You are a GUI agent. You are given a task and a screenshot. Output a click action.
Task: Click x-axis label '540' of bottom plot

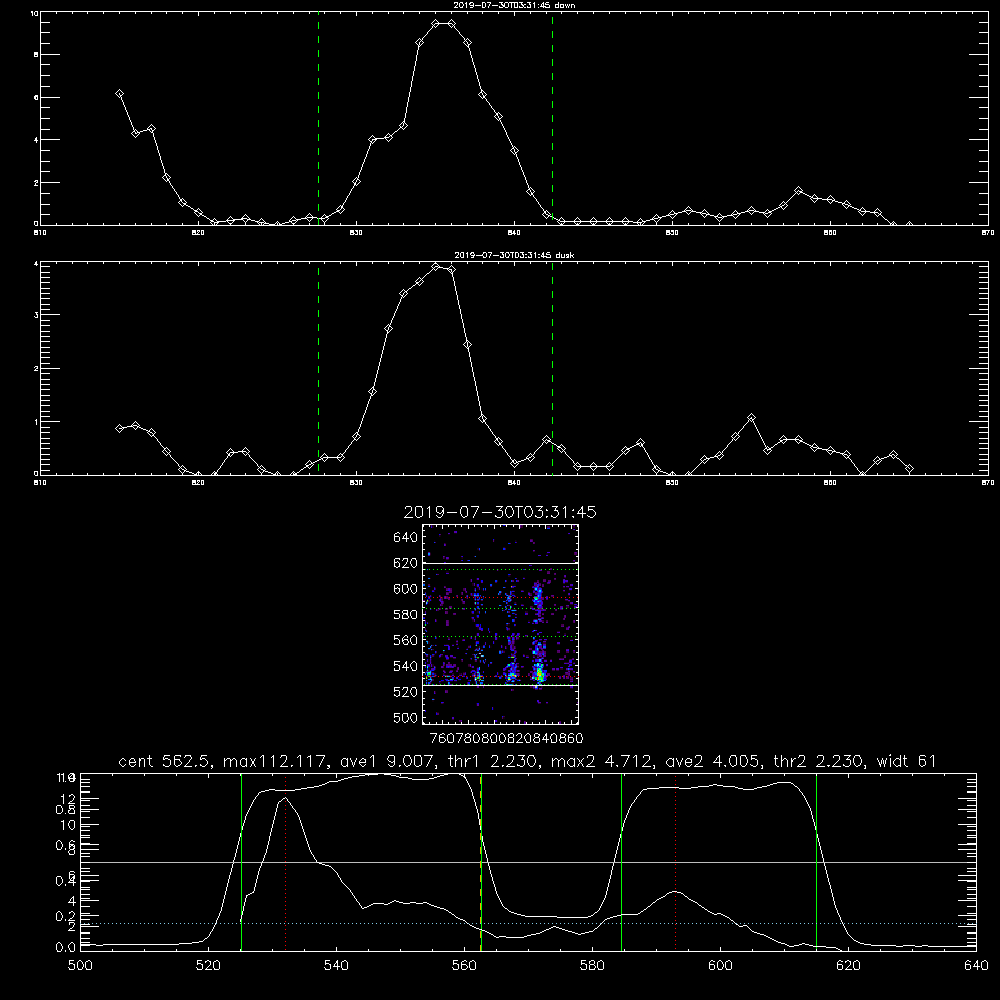(x=336, y=966)
